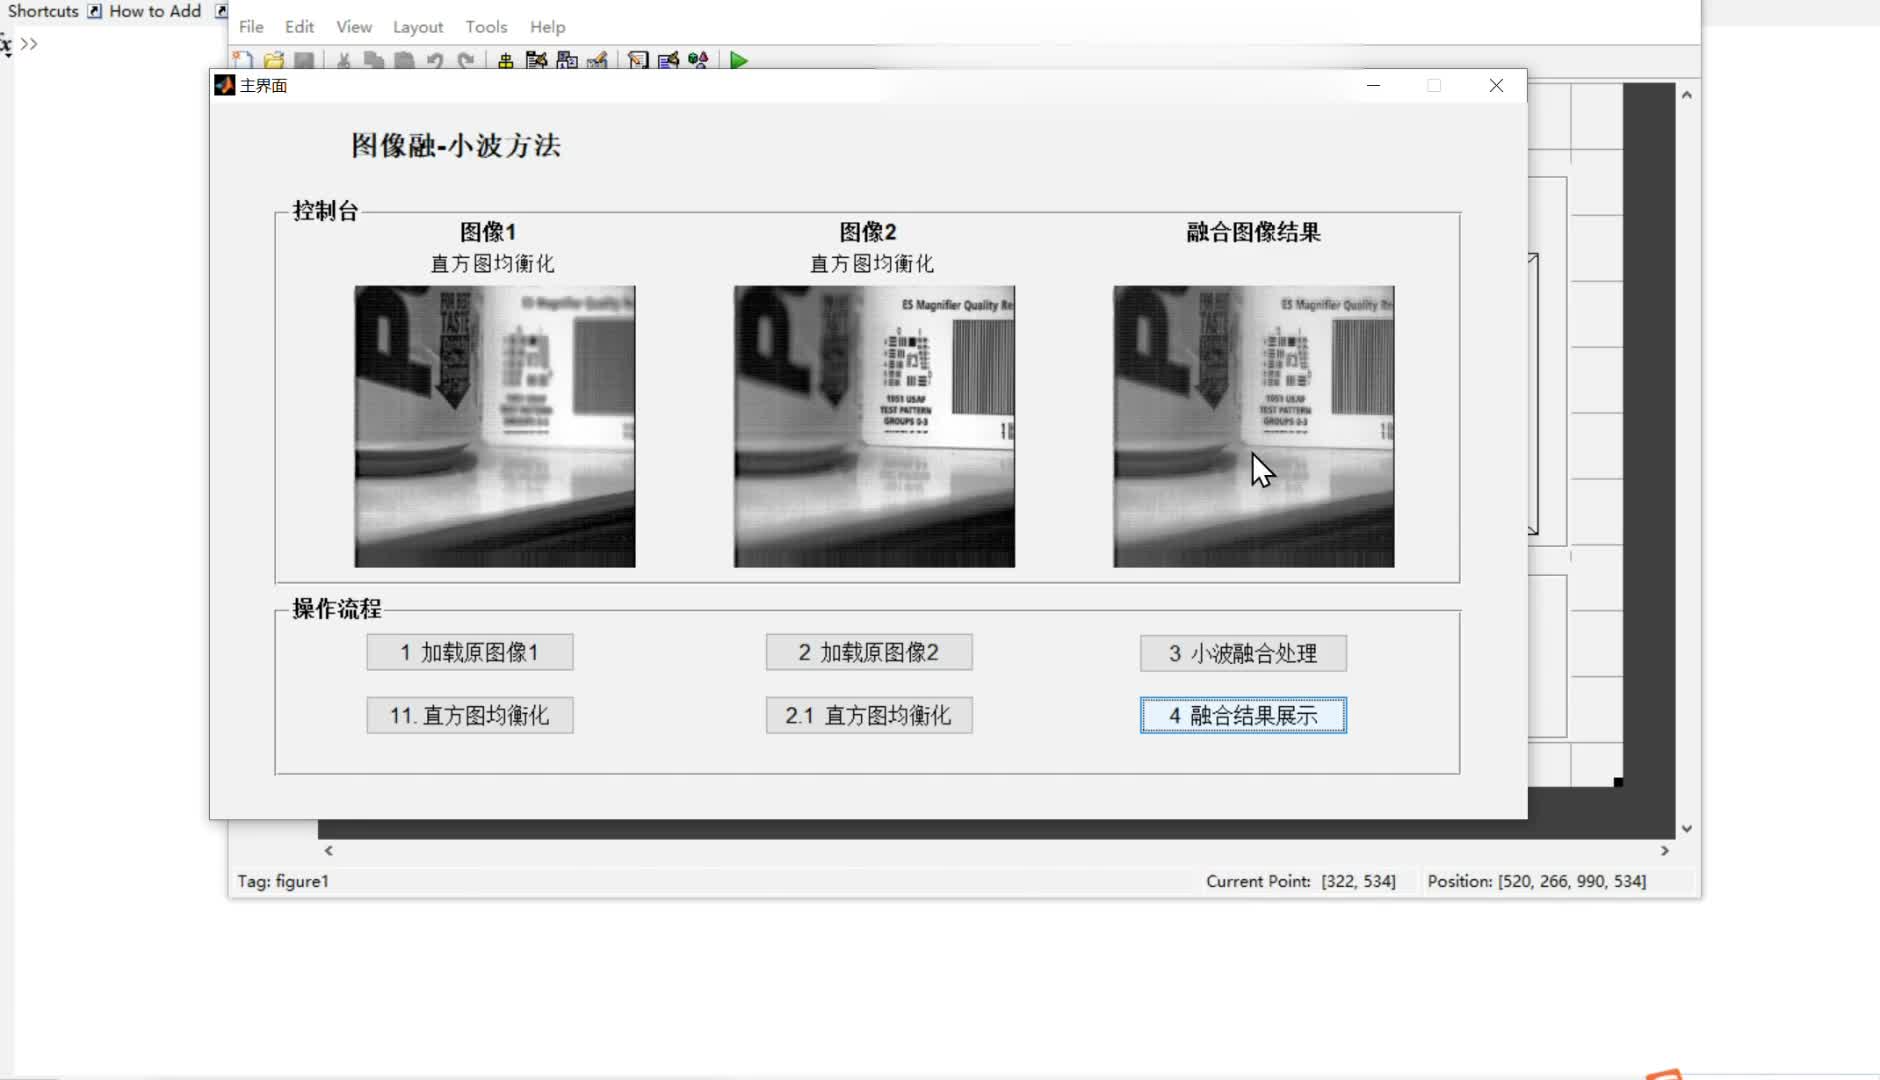Screen dimensions: 1880x1080
Task: Click '3 小波融合处理' button
Action: click(1243, 654)
